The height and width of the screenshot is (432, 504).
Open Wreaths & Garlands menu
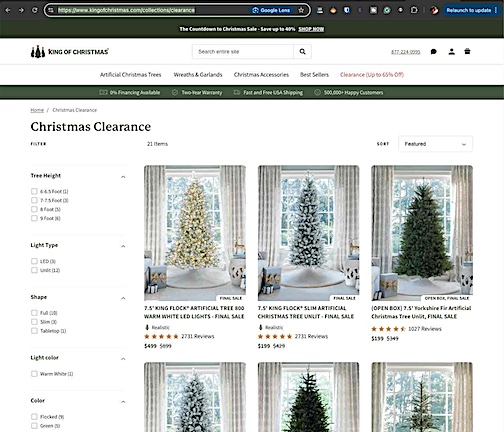[198, 75]
